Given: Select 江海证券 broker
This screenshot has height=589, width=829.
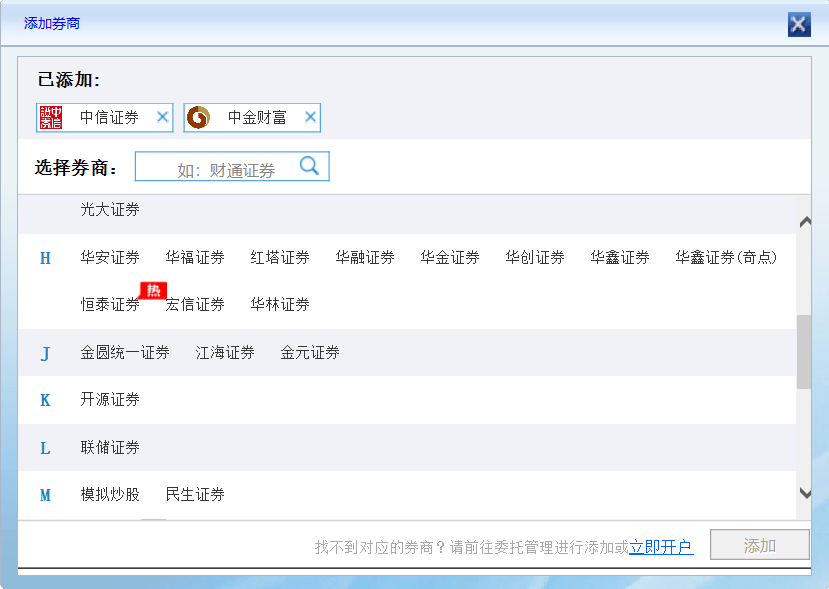Looking at the screenshot, I should (225, 353).
